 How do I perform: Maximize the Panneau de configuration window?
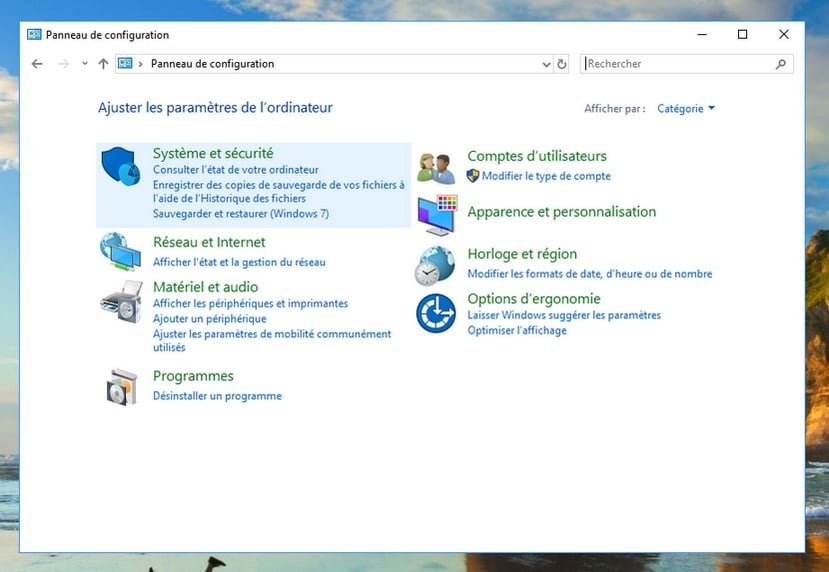742,34
